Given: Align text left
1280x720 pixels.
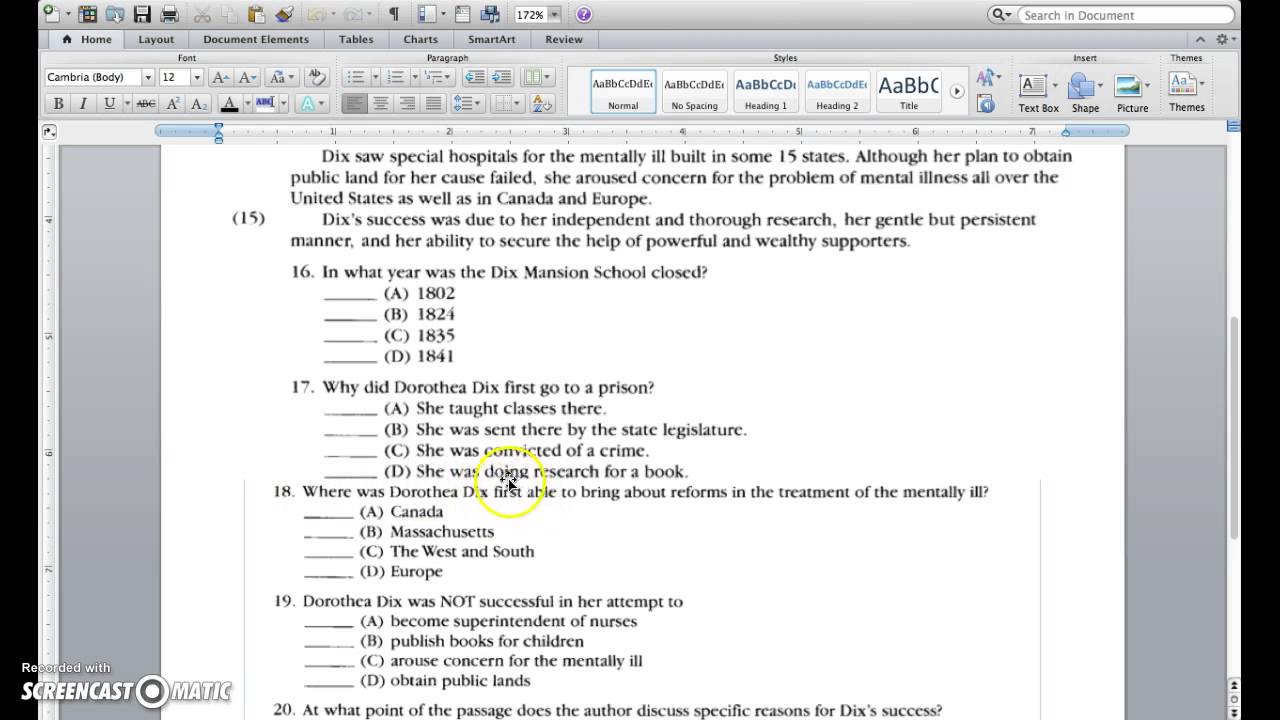Looking at the screenshot, I should (354, 103).
